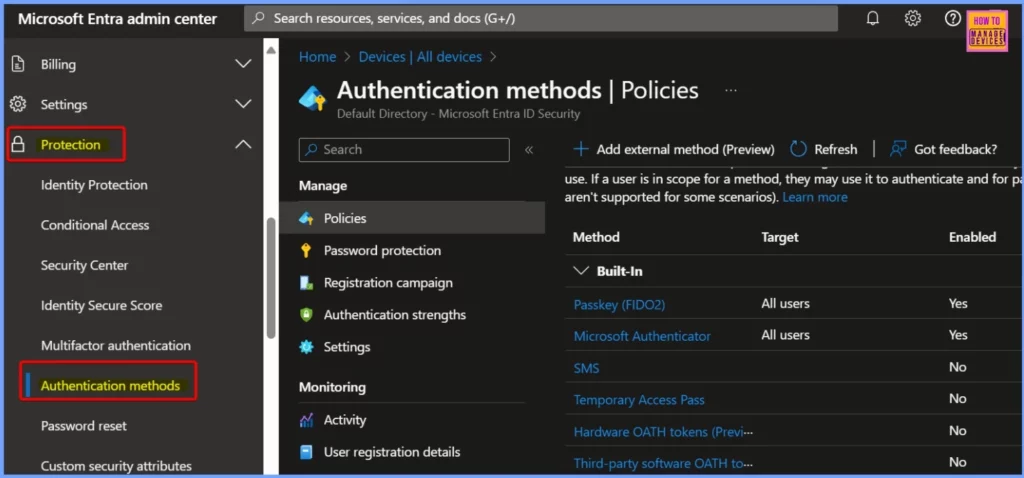Open Identity Secure Score
The image size is (1024, 478).
point(101,305)
